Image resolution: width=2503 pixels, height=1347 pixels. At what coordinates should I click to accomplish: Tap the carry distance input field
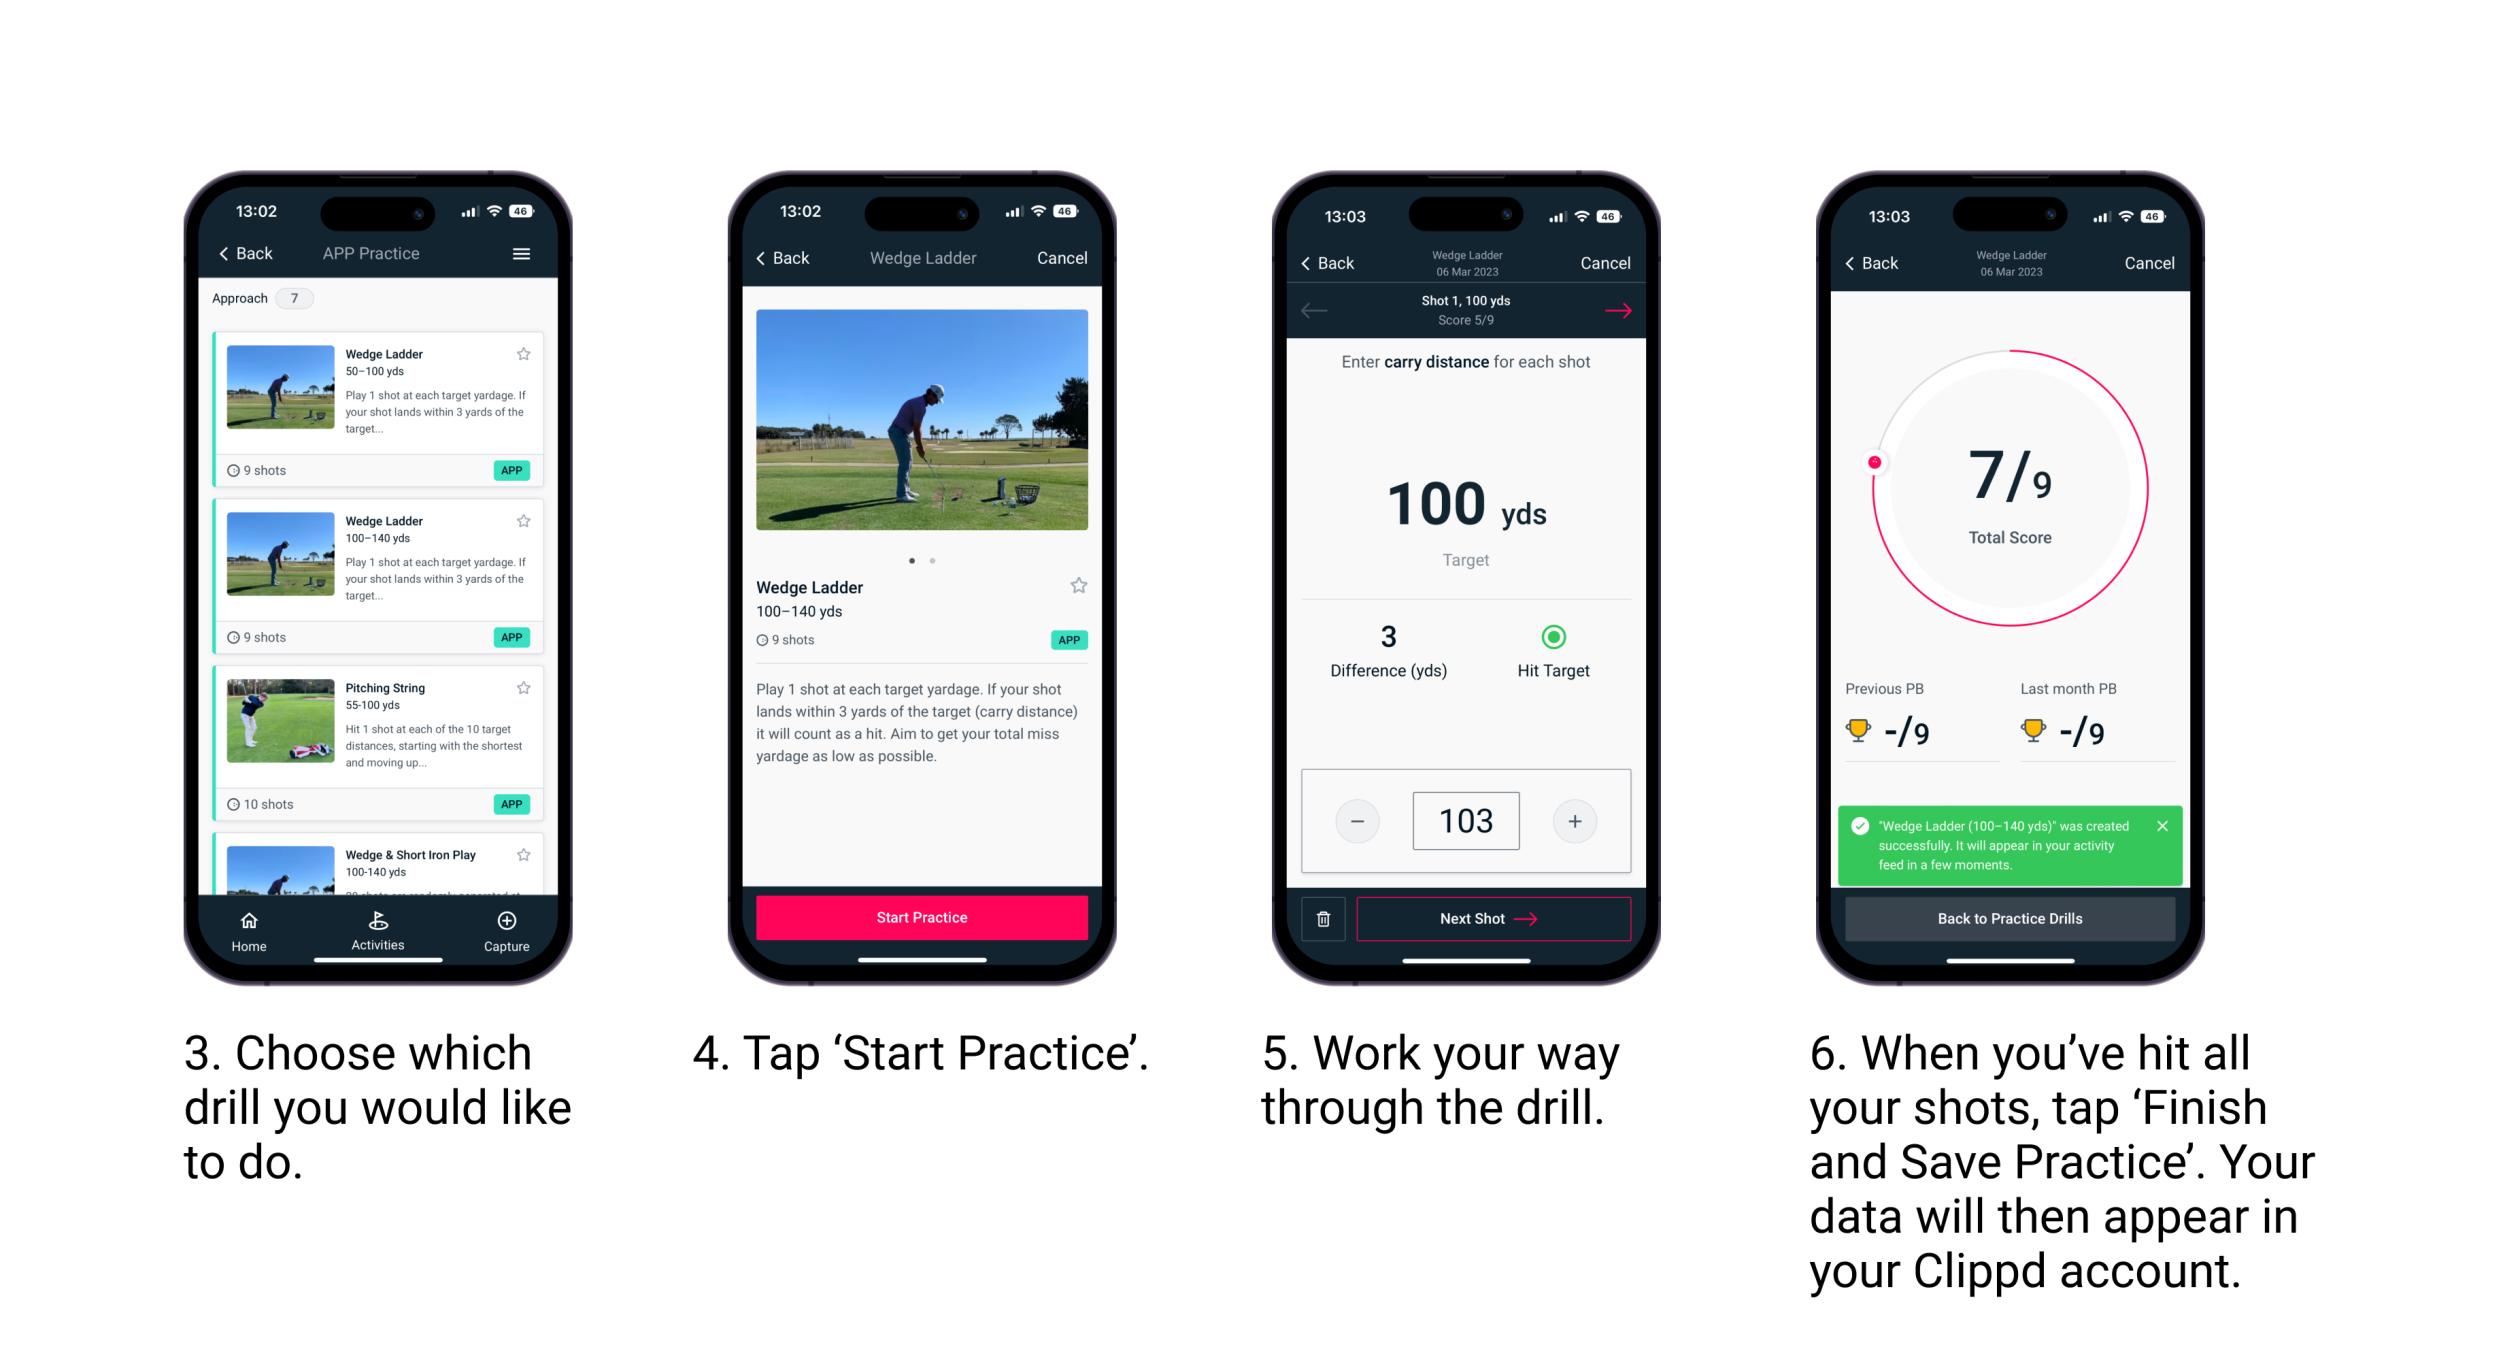(1466, 818)
